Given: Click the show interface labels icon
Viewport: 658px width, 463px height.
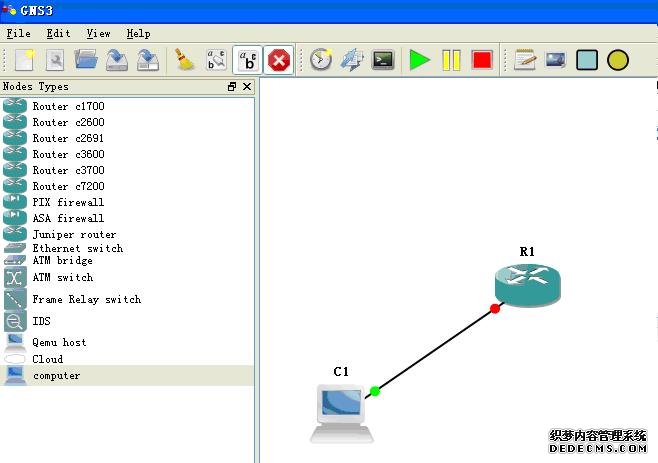Looking at the screenshot, I should click(x=216, y=60).
